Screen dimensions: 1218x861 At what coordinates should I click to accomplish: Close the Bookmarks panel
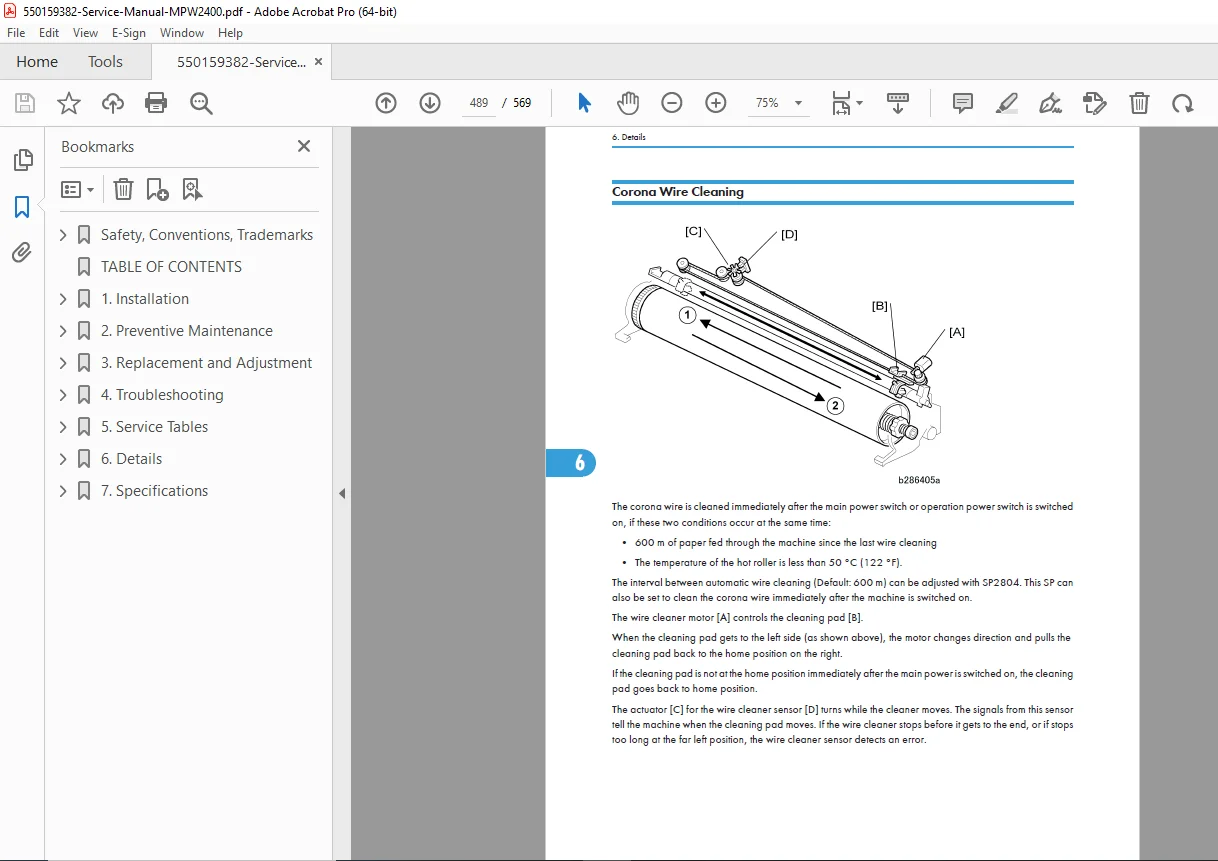coord(304,146)
